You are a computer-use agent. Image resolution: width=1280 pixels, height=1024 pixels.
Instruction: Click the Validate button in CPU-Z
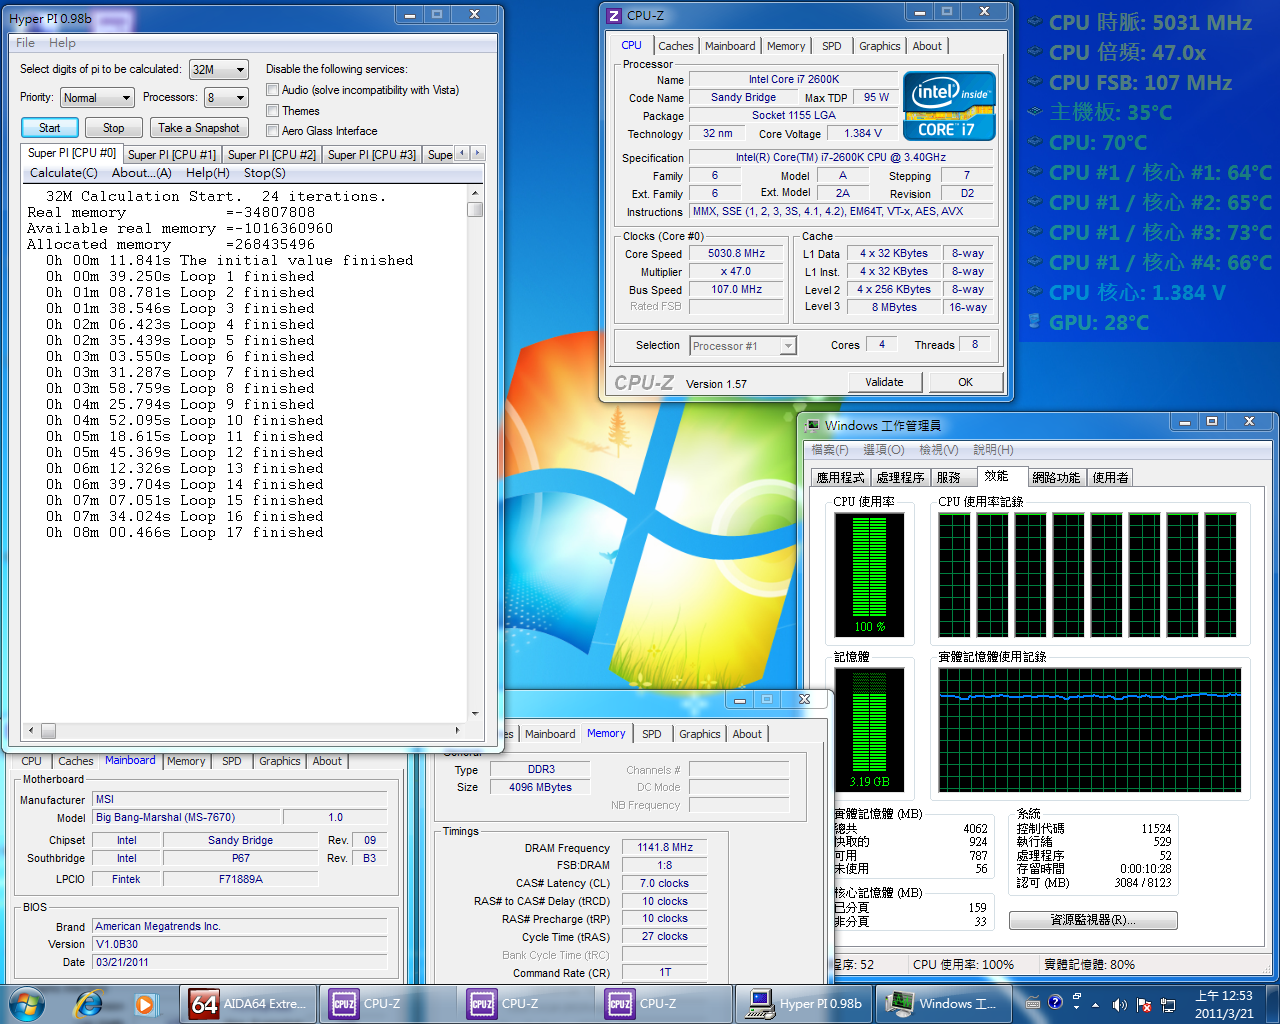[884, 382]
